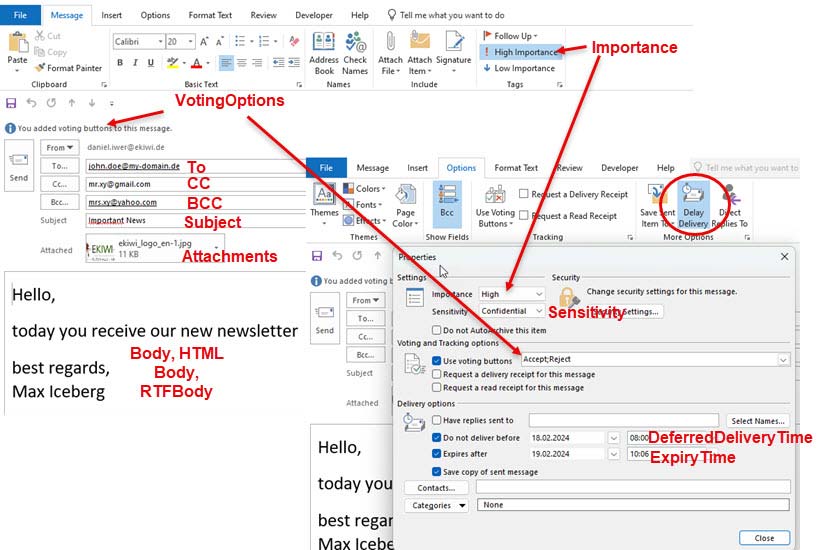Open the Sensitivity dropdown set to Confidential
824x550 pixels.
[539, 310]
